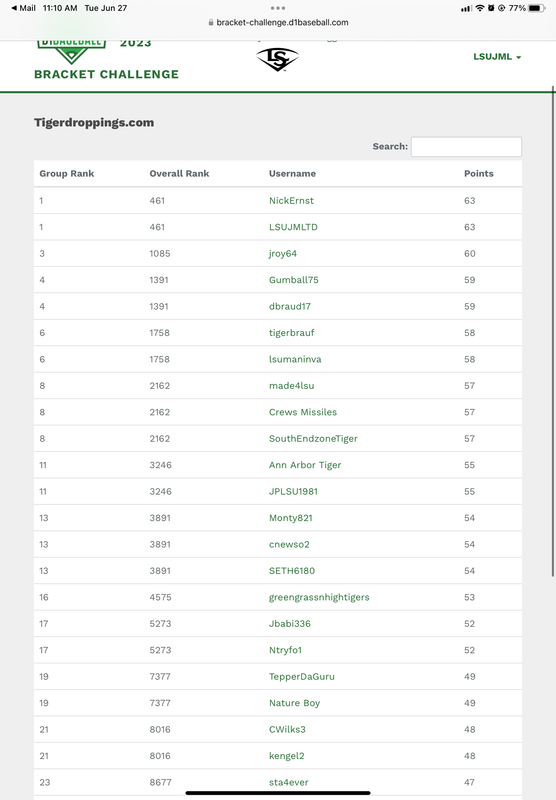Click the D1Baseball Bracket Challenge logo

(x=106, y=60)
